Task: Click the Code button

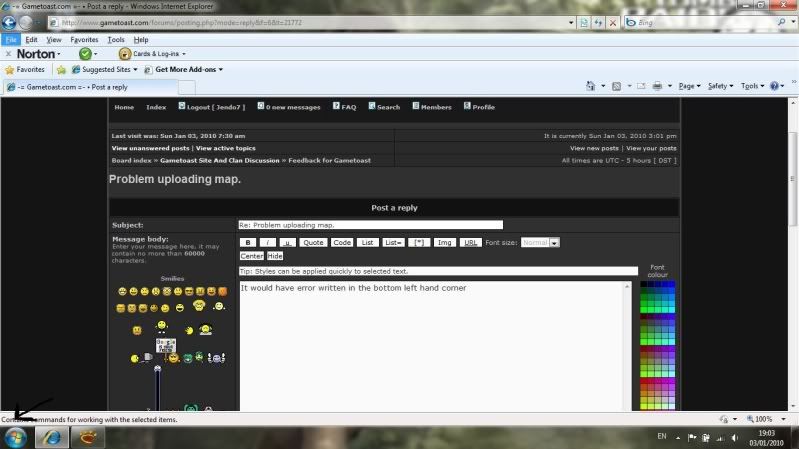Action: [342, 243]
